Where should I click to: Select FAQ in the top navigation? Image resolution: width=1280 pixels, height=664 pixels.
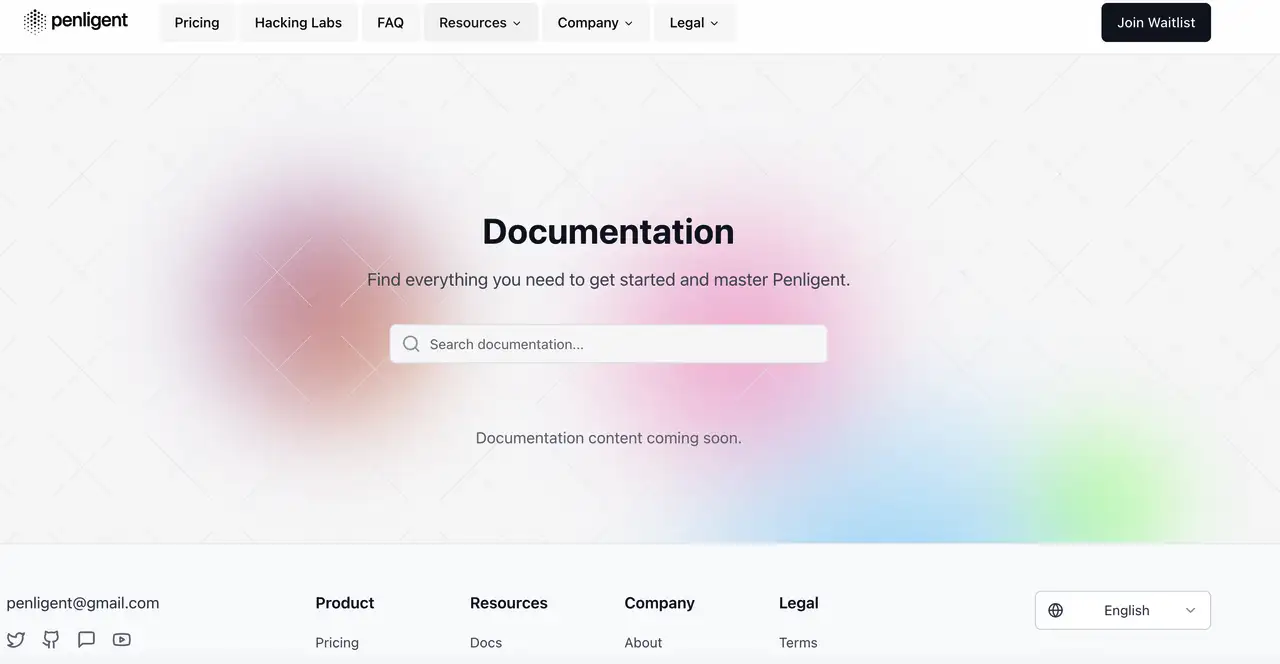tap(390, 23)
